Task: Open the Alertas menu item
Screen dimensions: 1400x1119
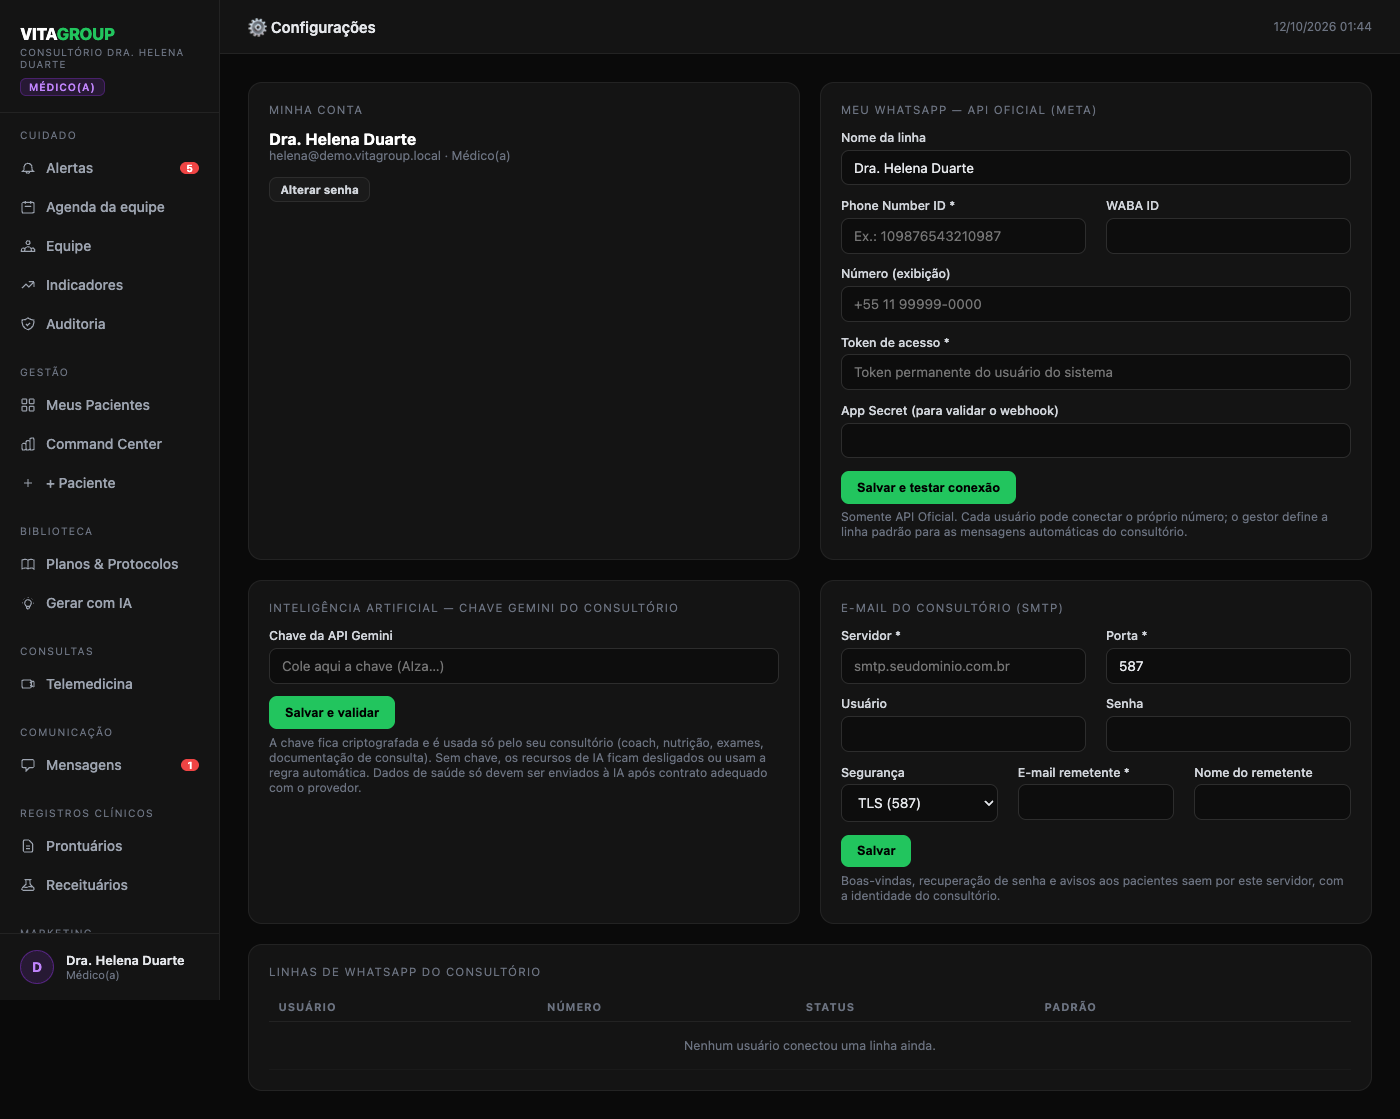Action: tap(110, 168)
